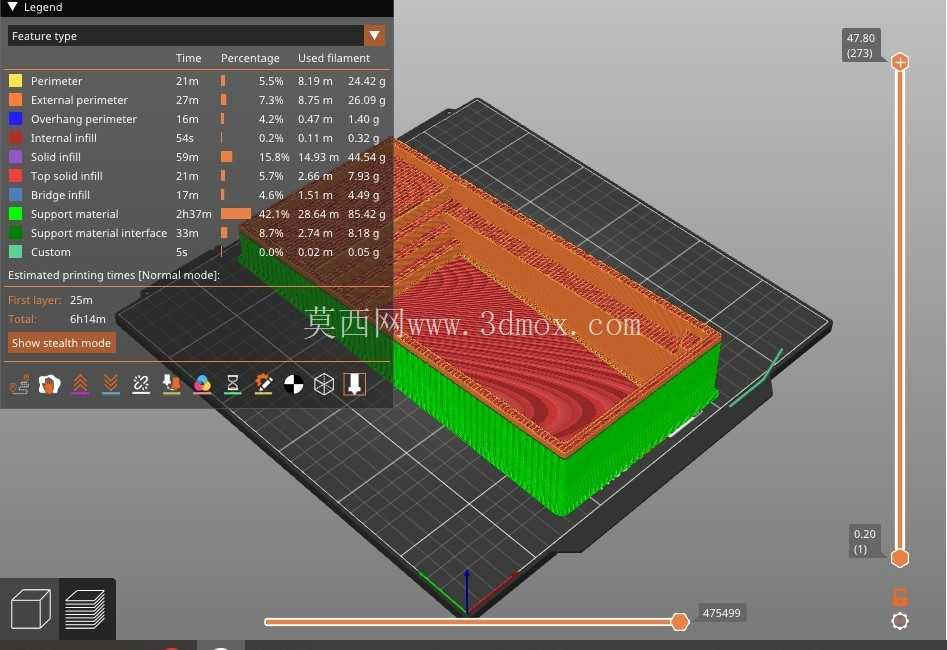Click the 475499 move count label
Viewport: 947px width, 650px height.
(721, 613)
